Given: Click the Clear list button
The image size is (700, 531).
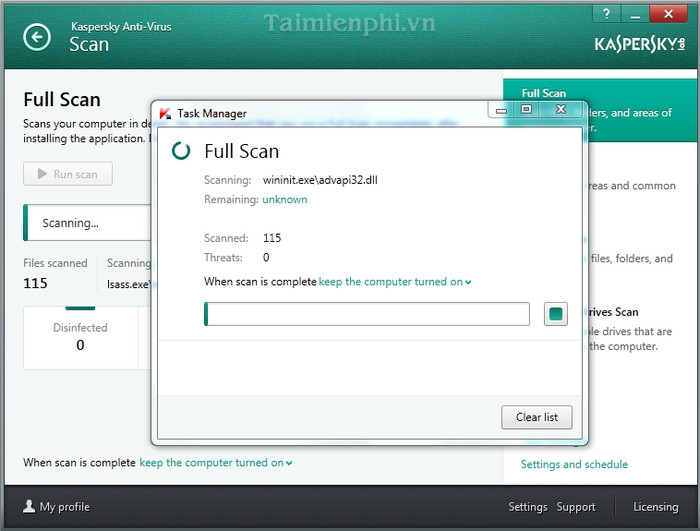Looking at the screenshot, I should 537,417.
